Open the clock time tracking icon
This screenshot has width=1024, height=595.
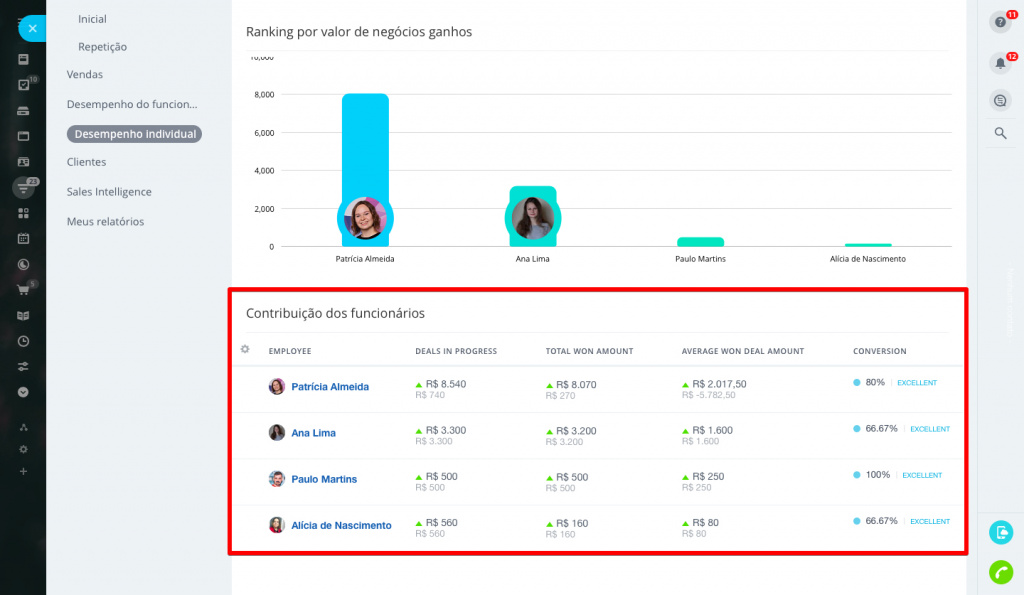pyautogui.click(x=24, y=342)
